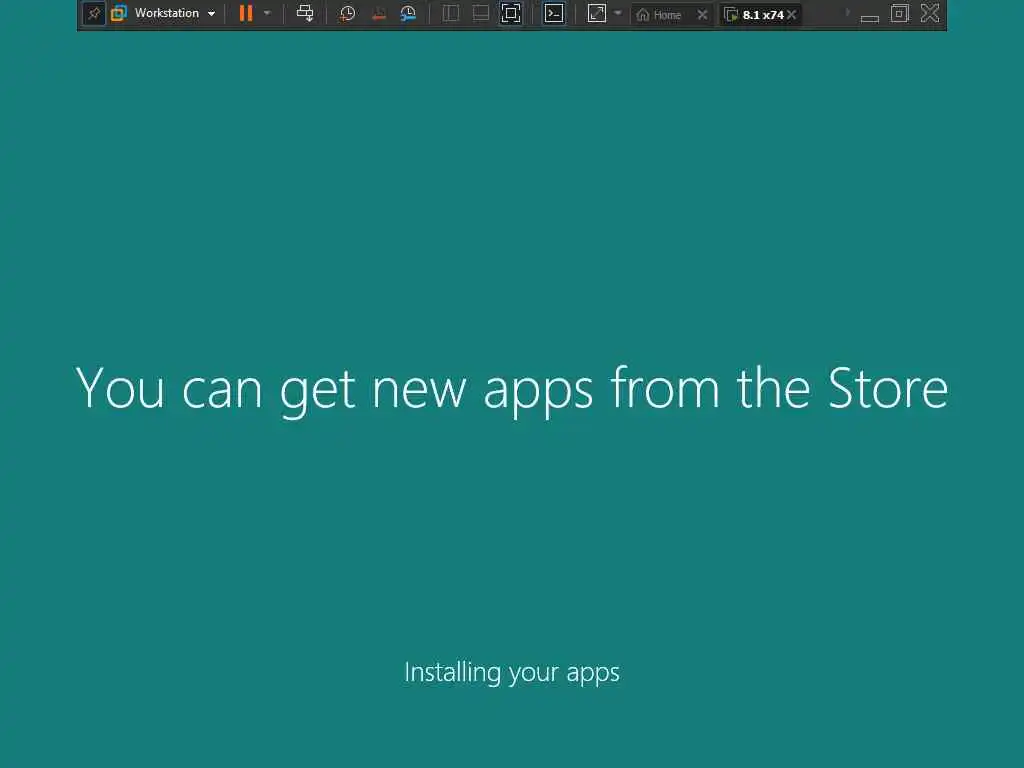Open the console view icon
1024x768 pixels.
(554, 14)
